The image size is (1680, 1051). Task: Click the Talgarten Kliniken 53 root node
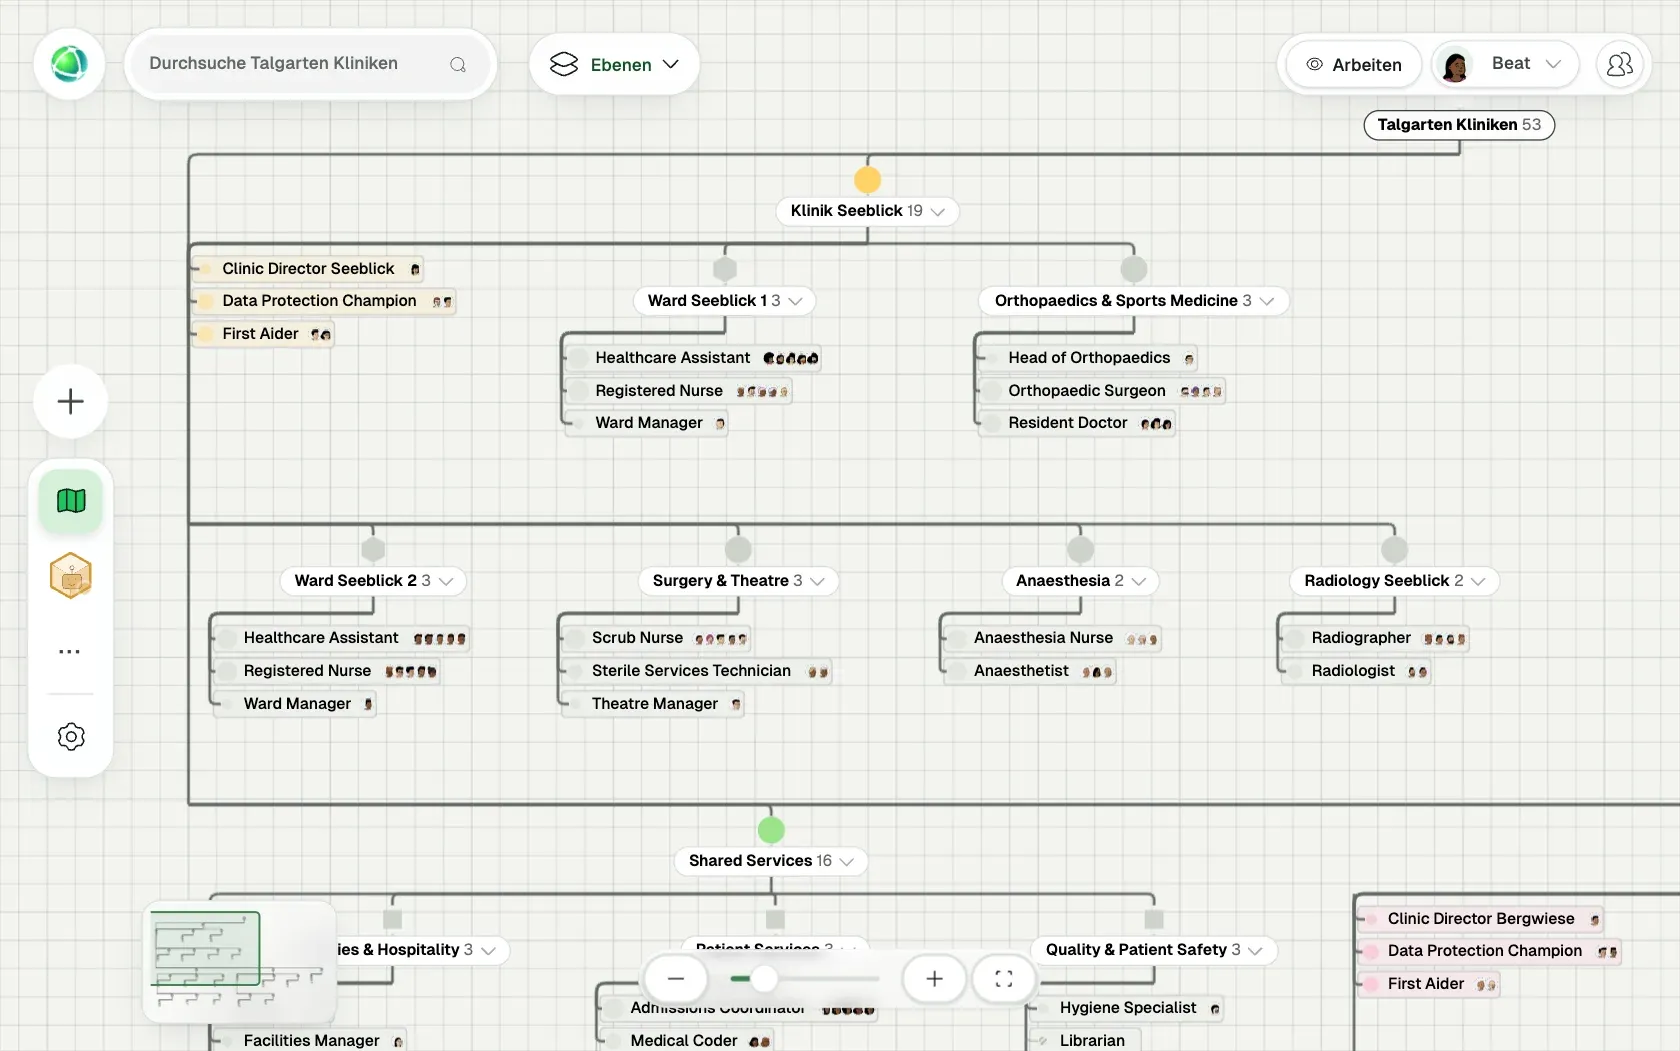click(x=1459, y=125)
